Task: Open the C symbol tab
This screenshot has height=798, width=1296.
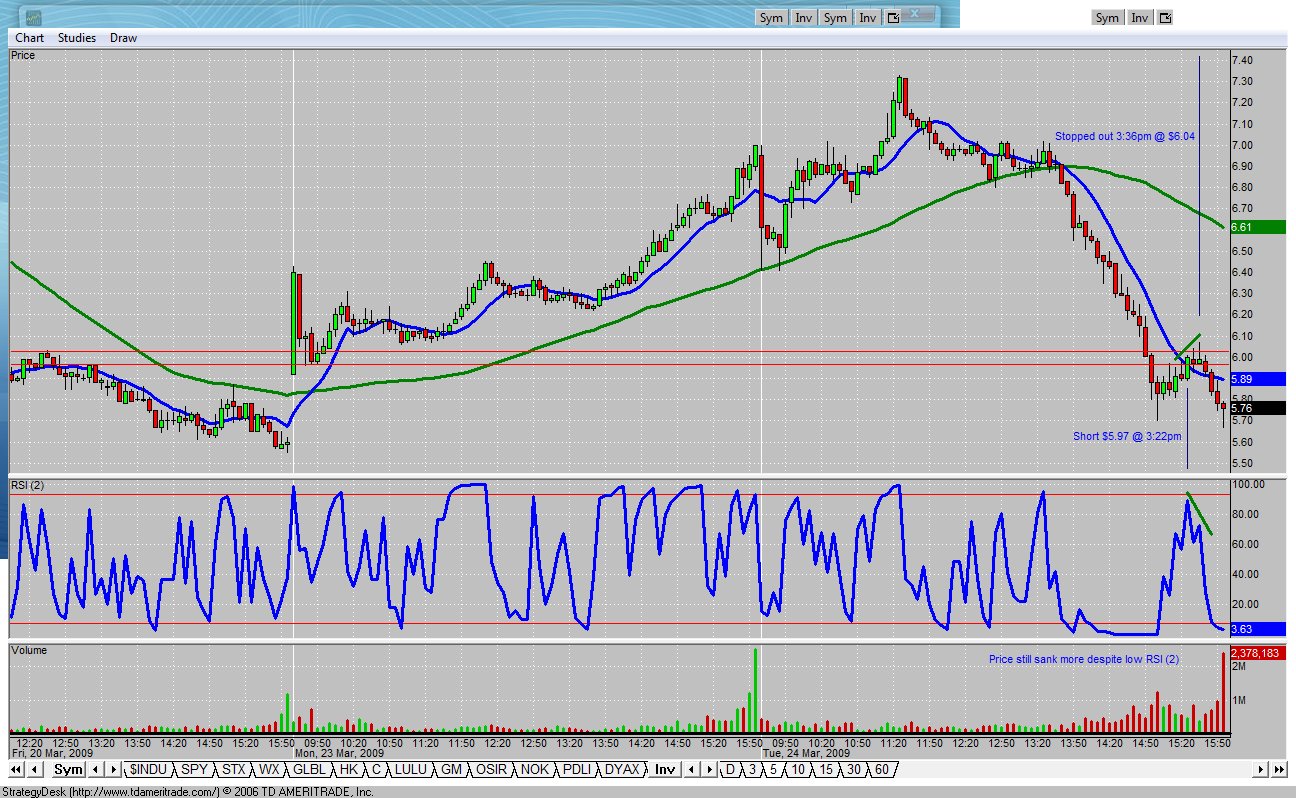Action: tap(376, 769)
